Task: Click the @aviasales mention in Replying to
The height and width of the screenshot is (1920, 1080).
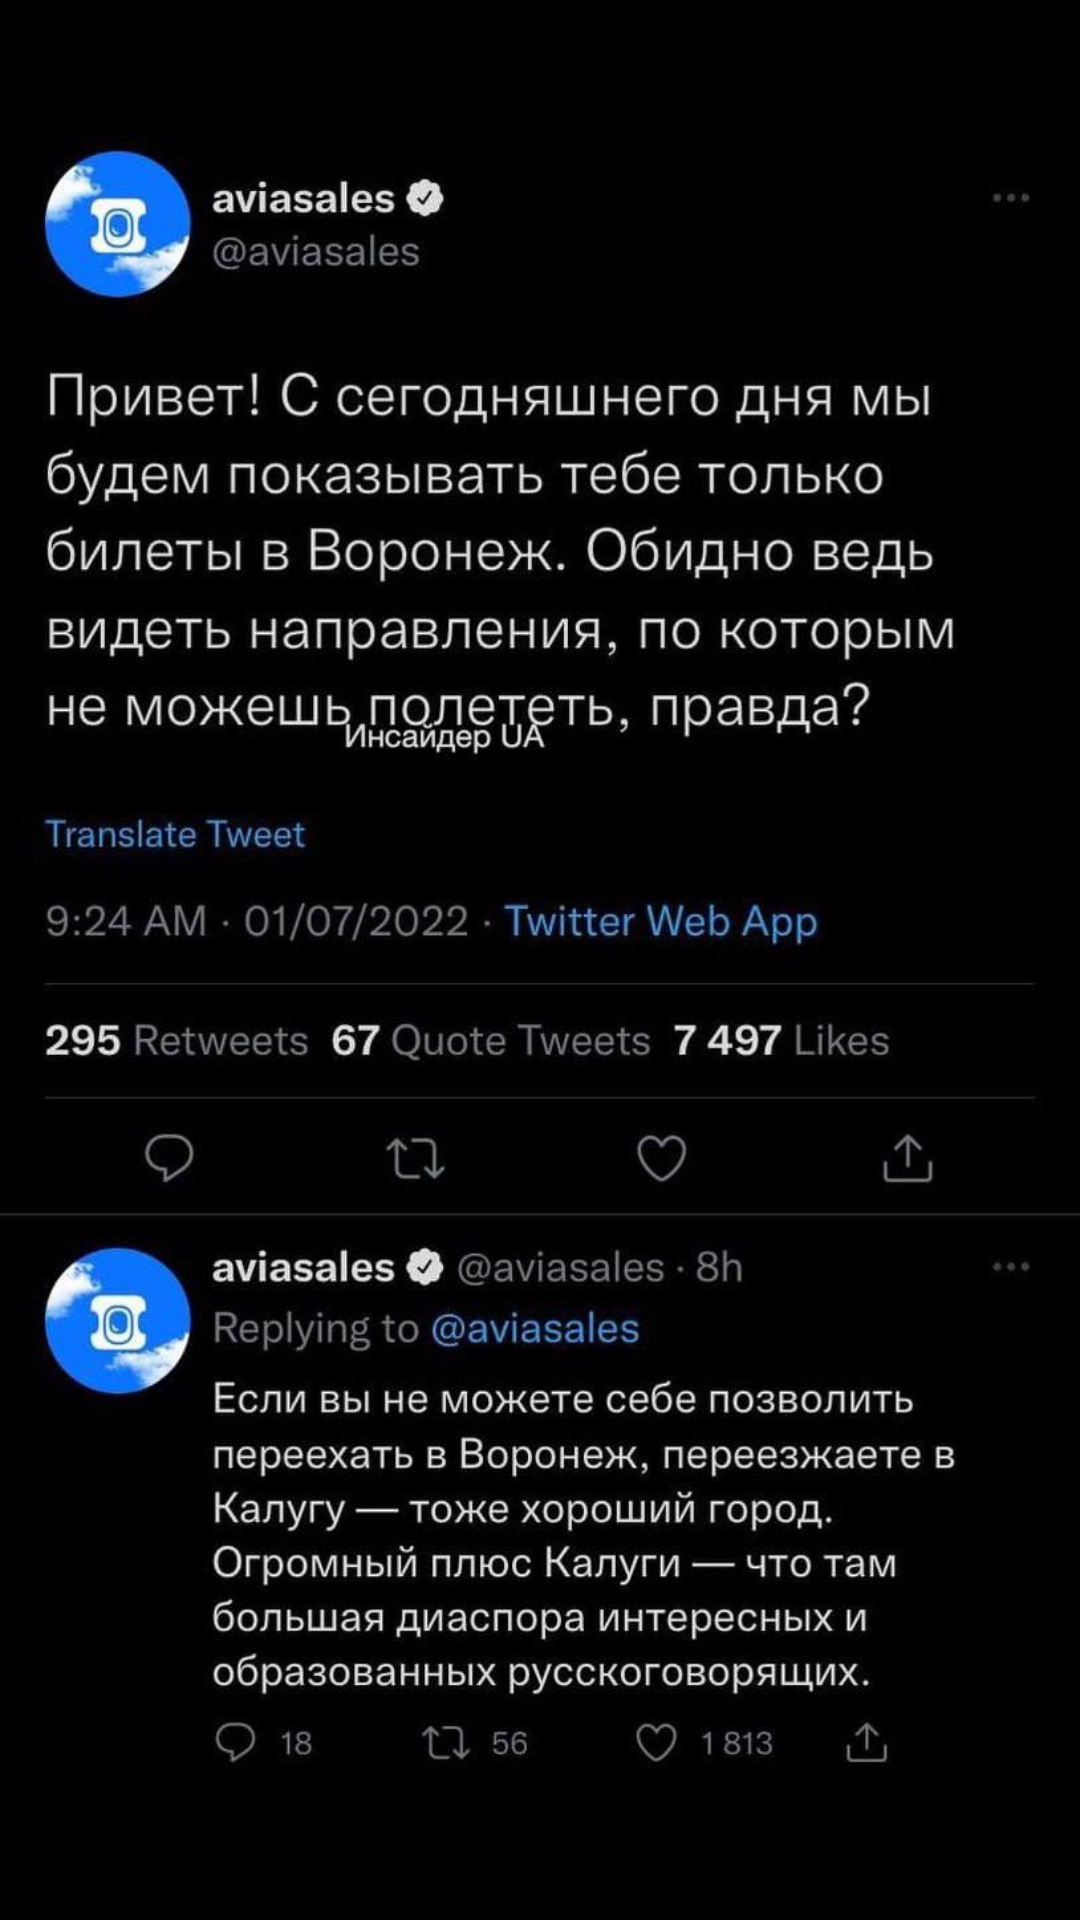Action: 535,1329
